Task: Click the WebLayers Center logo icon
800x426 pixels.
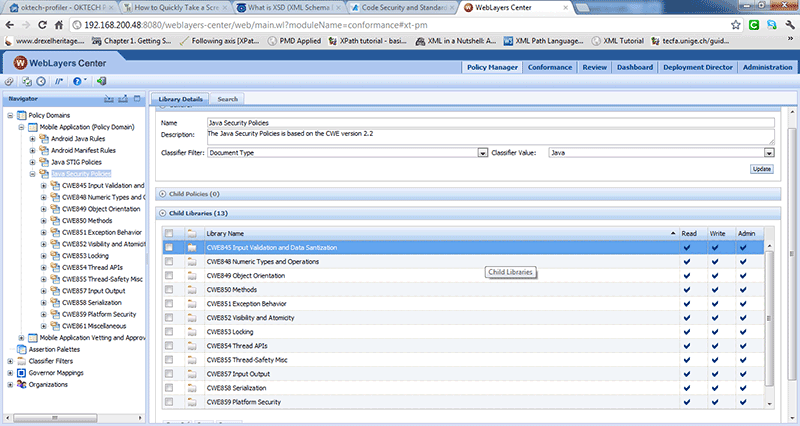Action: [20, 63]
